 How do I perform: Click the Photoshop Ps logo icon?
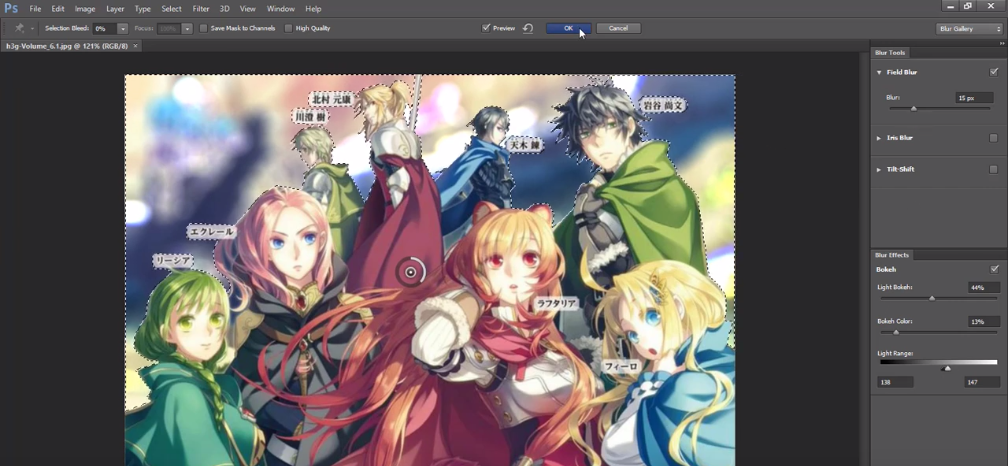[x=11, y=8]
